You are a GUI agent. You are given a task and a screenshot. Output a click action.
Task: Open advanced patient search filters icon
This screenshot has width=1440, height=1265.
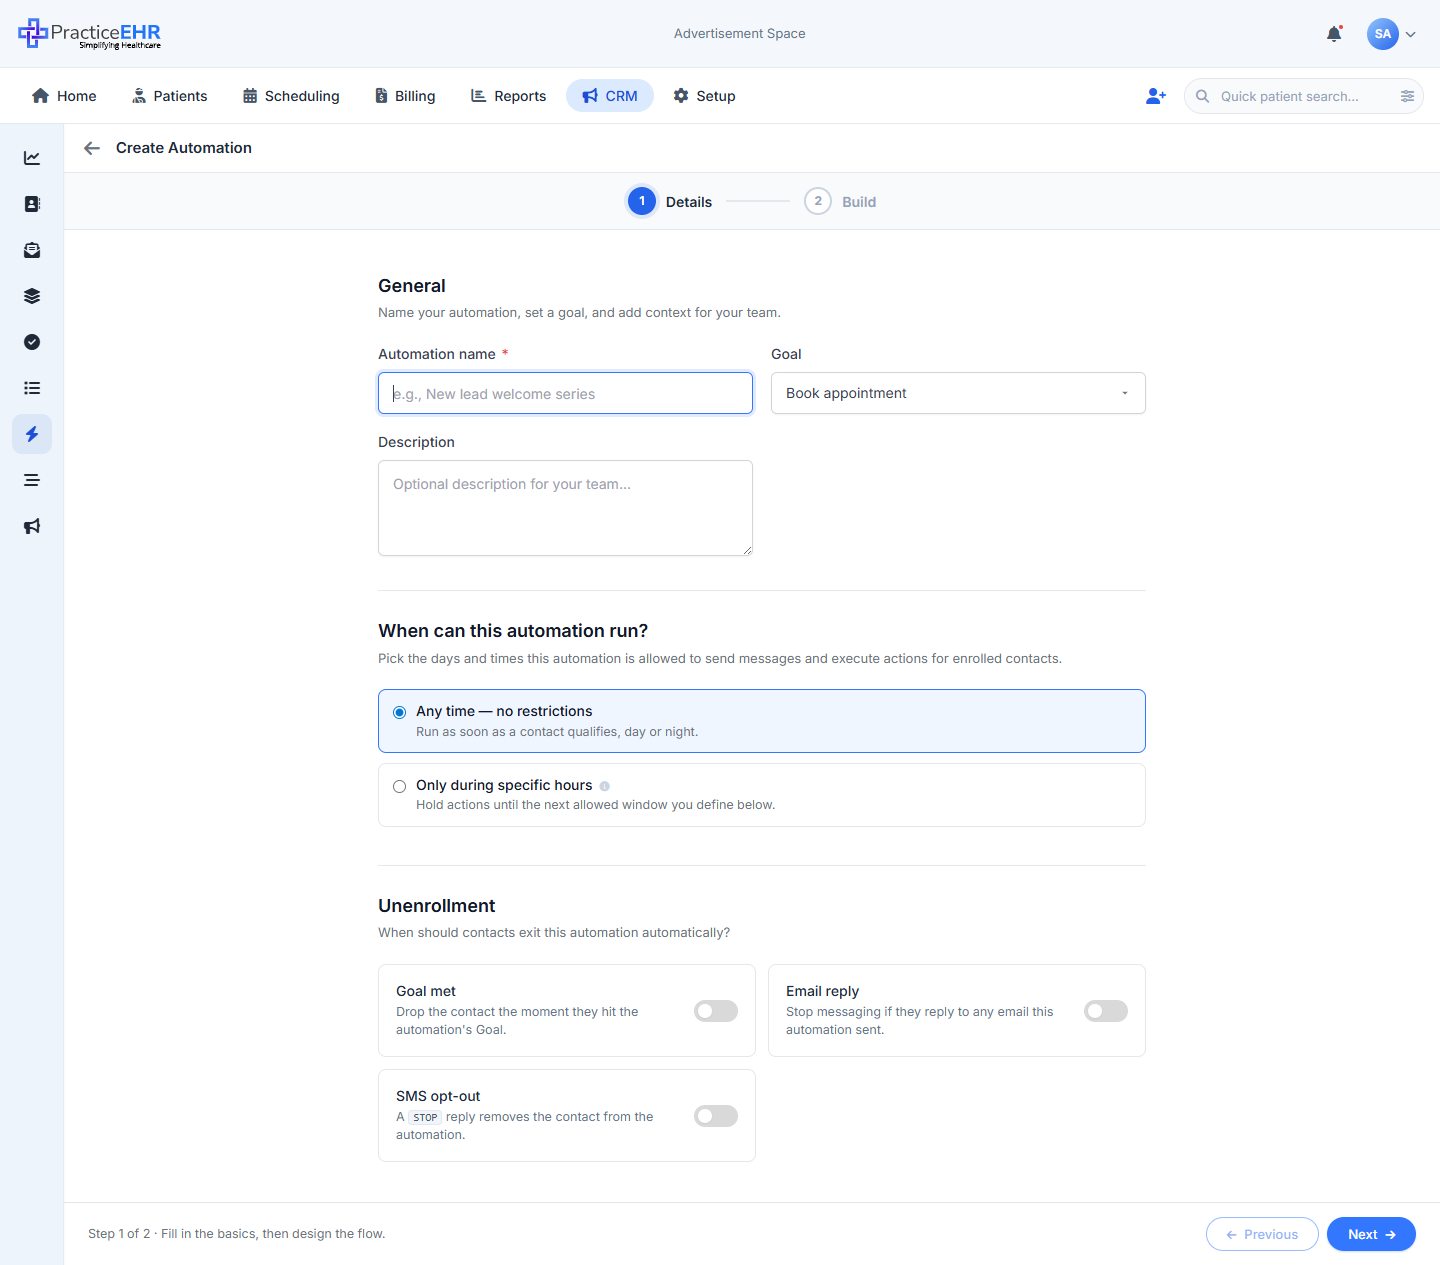click(x=1407, y=96)
